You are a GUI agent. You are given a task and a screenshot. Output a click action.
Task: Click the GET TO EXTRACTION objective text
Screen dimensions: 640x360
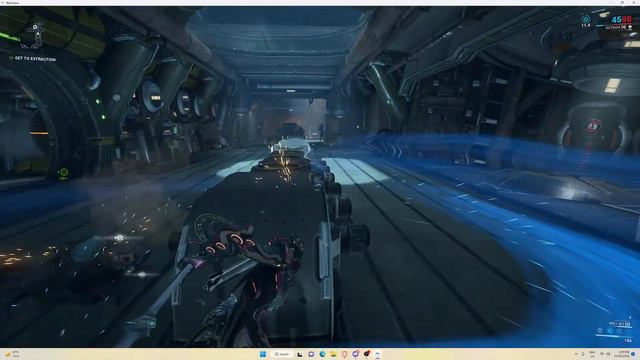point(35,59)
